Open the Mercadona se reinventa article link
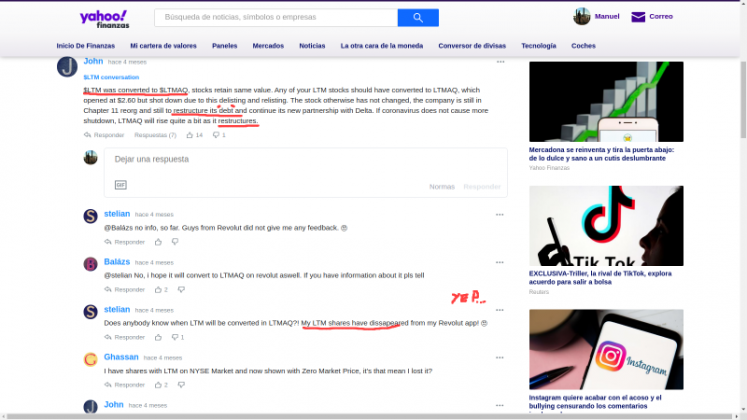 (601, 154)
